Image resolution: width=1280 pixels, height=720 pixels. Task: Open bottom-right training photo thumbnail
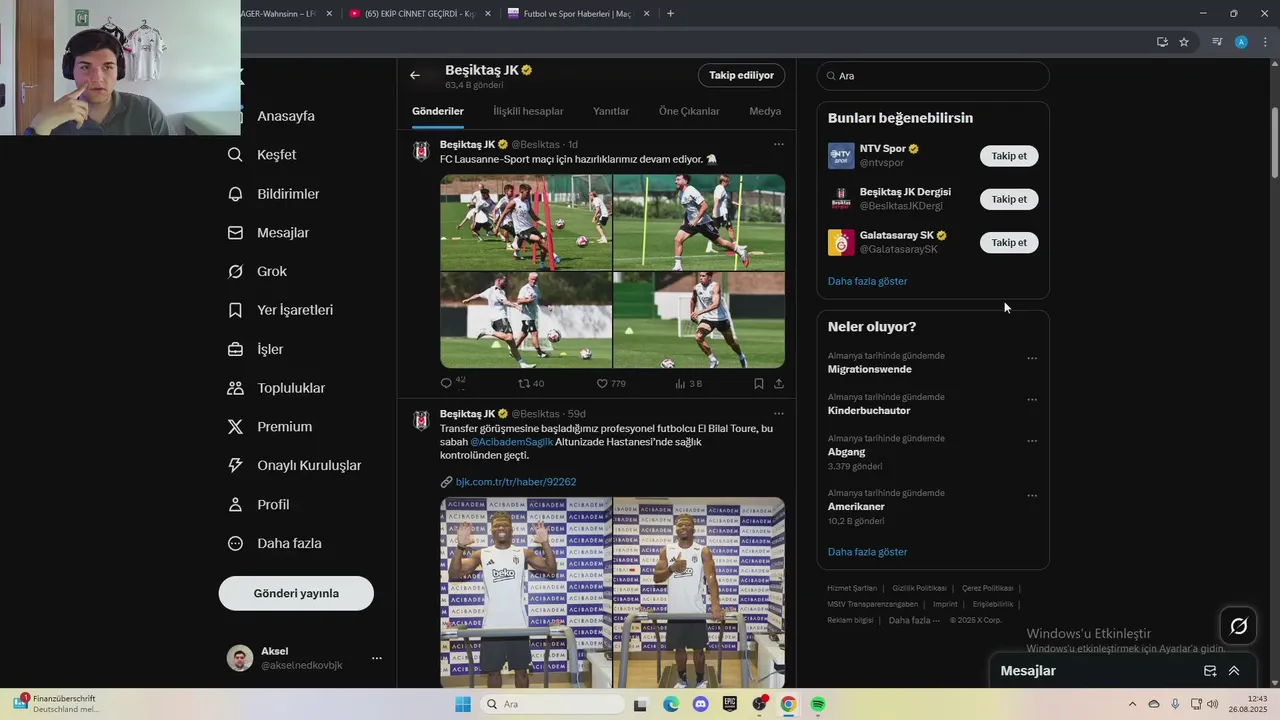point(699,320)
